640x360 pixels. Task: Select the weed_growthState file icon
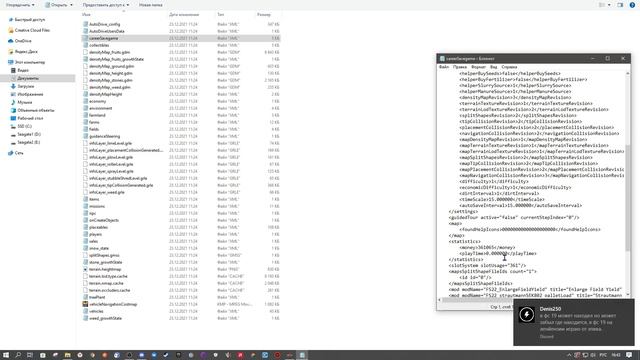pos(85,318)
